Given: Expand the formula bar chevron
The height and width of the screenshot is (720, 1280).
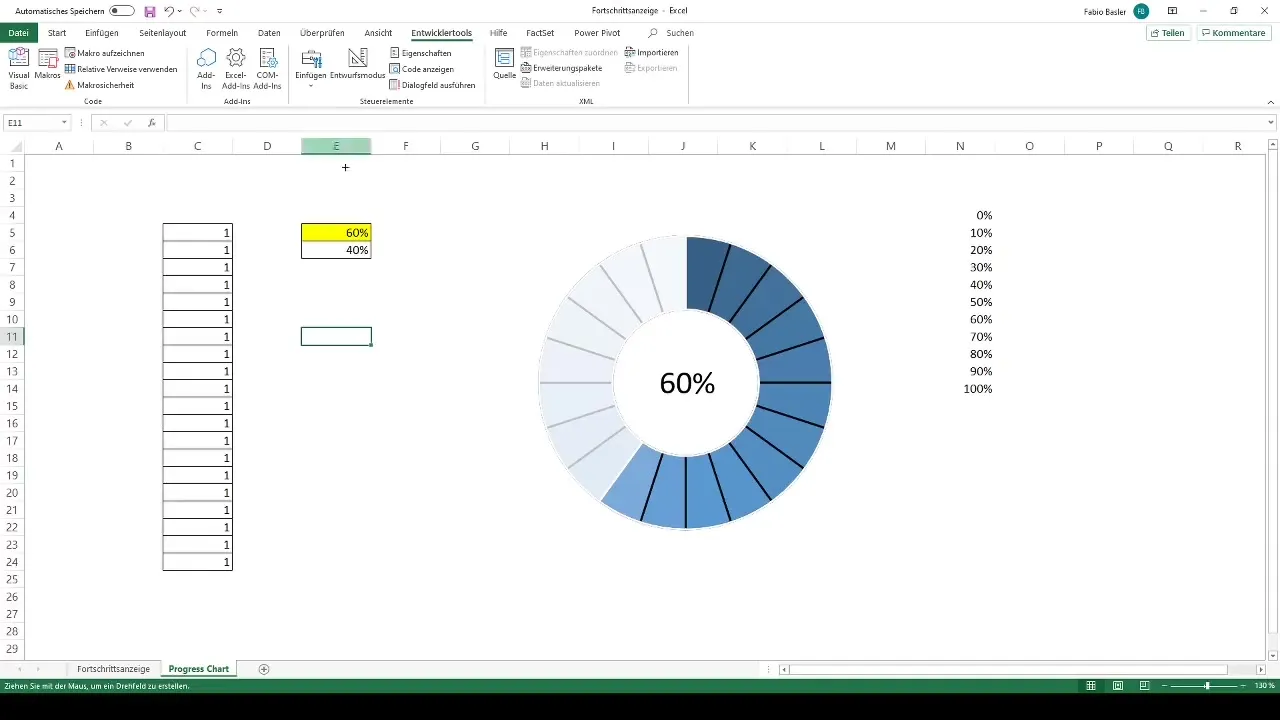Looking at the screenshot, I should 1272,123.
